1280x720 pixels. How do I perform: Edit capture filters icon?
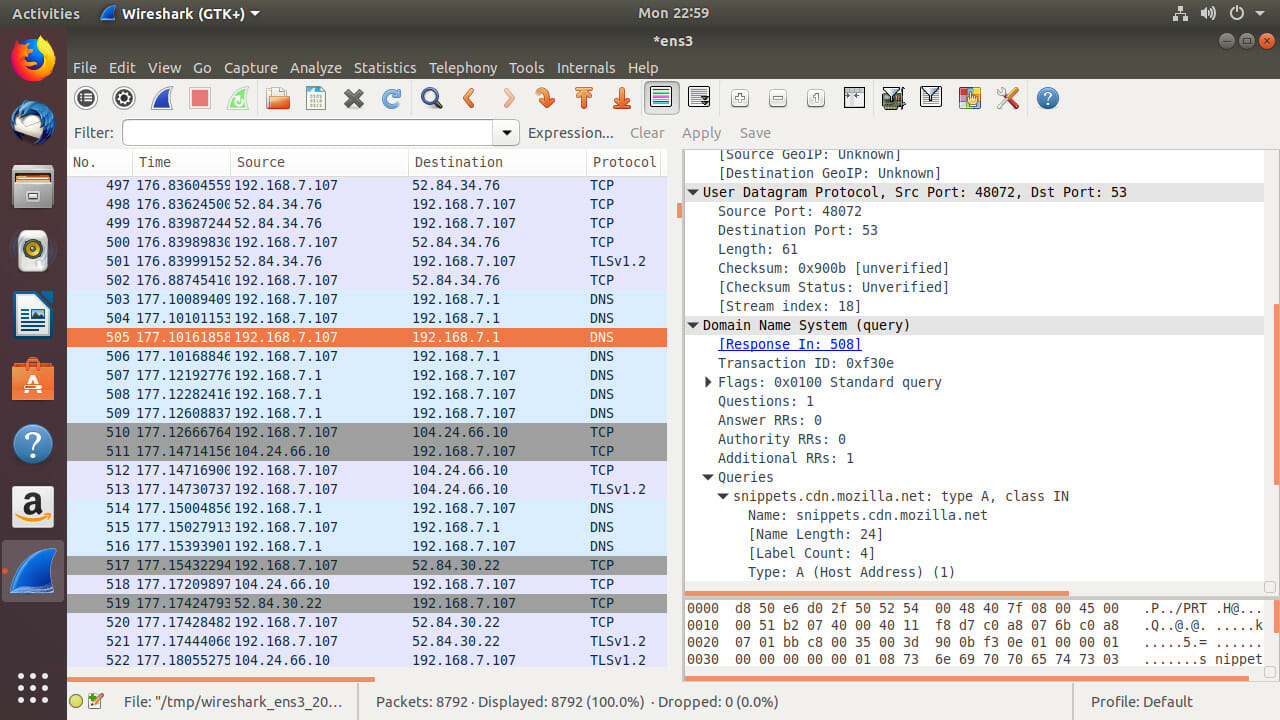[x=893, y=98]
